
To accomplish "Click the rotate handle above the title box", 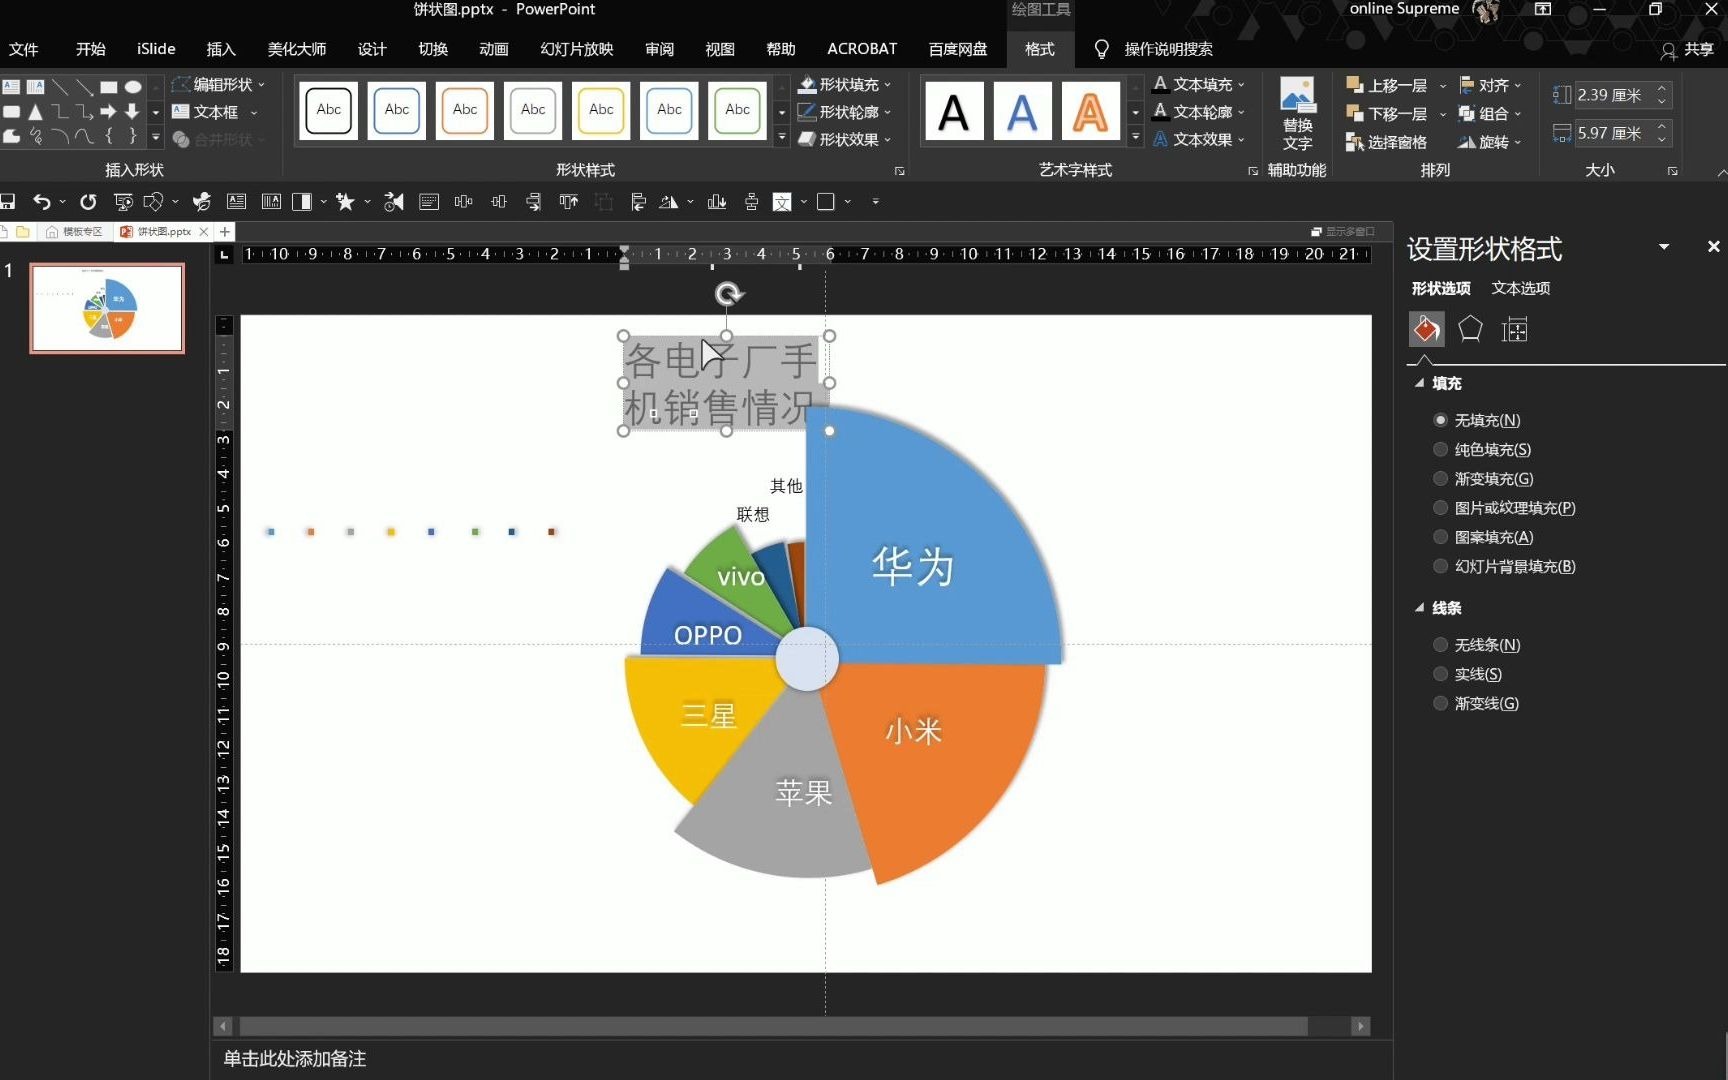I will [728, 294].
